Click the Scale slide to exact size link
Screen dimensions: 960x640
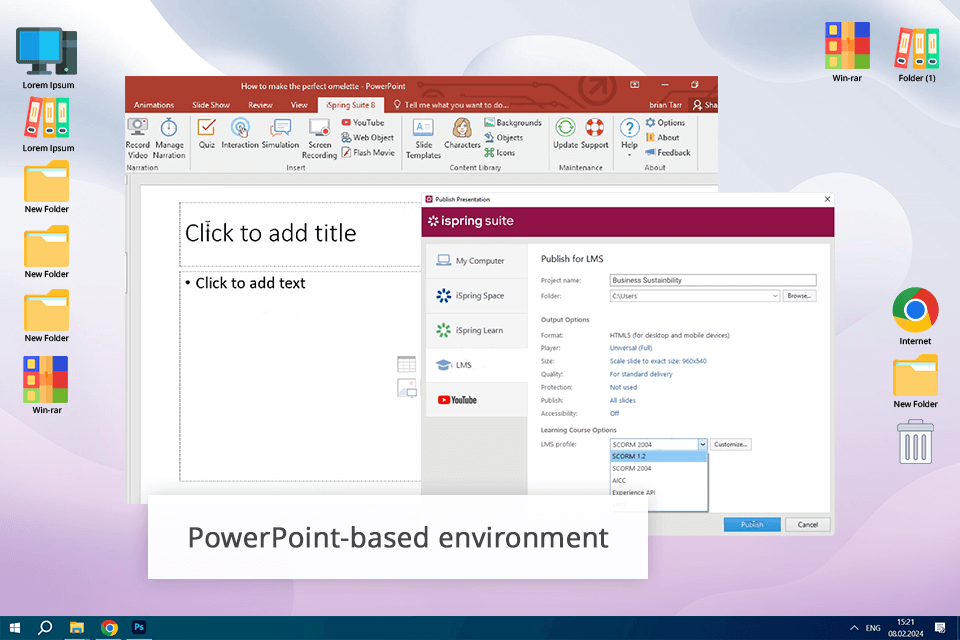click(x=658, y=361)
